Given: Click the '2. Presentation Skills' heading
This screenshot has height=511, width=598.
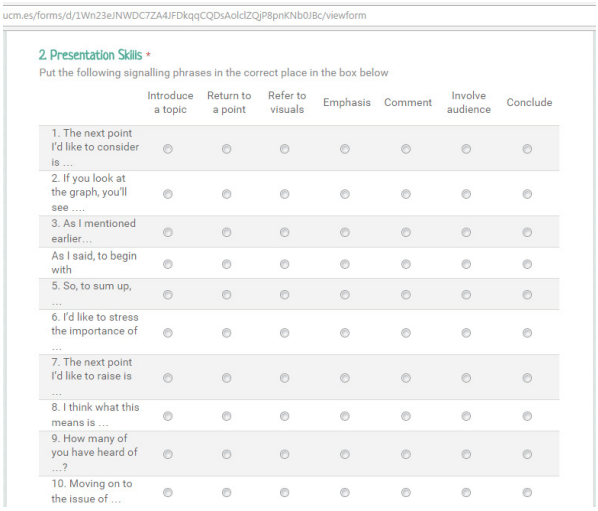Looking at the screenshot, I should 90,55.
